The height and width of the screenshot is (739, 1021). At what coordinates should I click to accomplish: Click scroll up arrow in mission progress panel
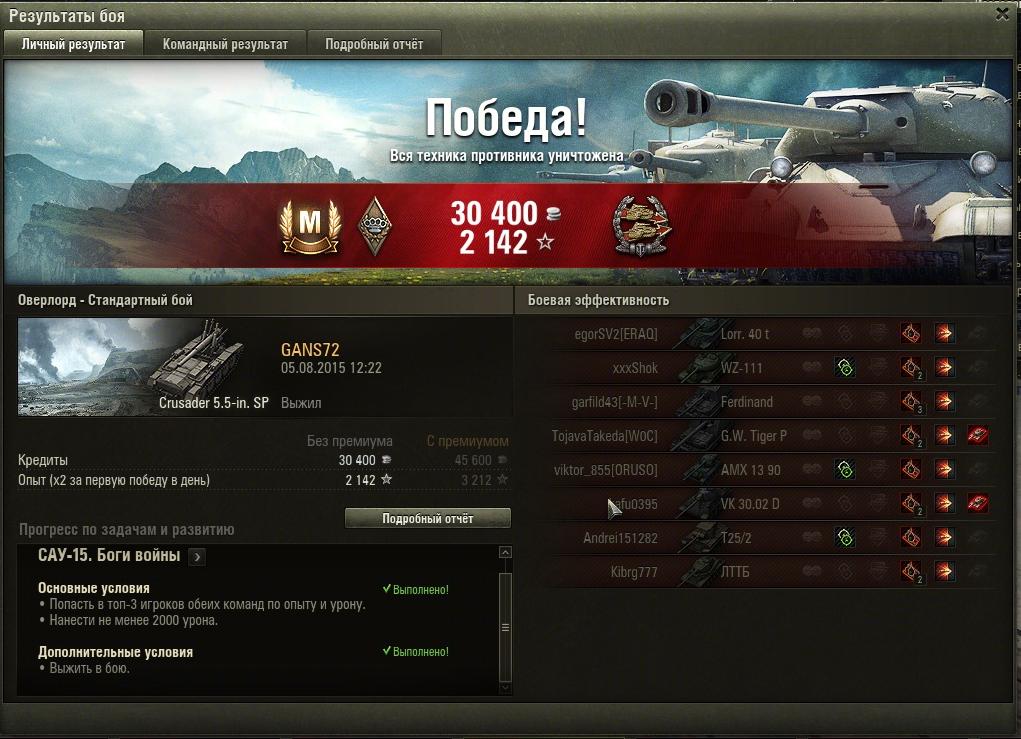pos(505,553)
